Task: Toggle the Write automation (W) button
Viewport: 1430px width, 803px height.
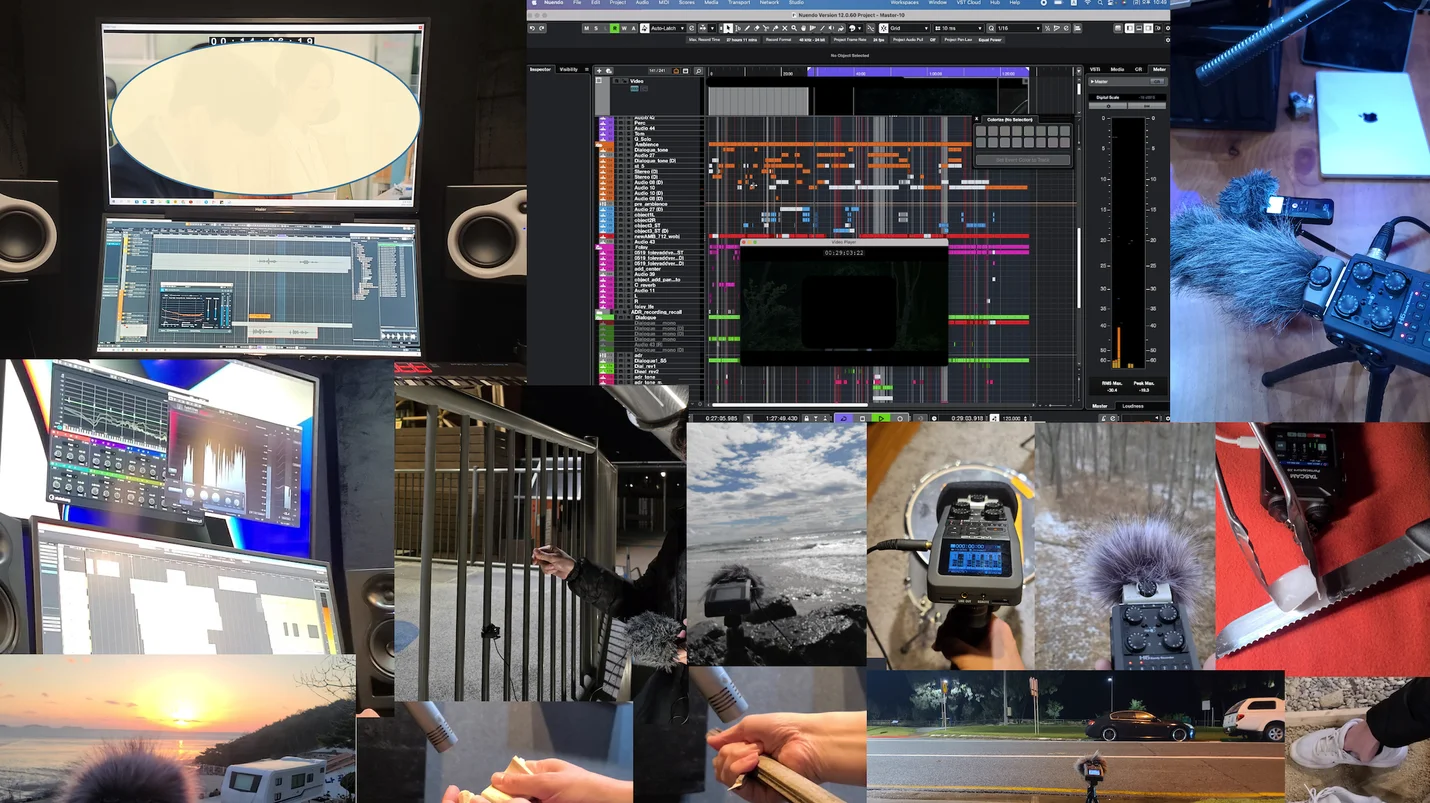Action: 624,28
